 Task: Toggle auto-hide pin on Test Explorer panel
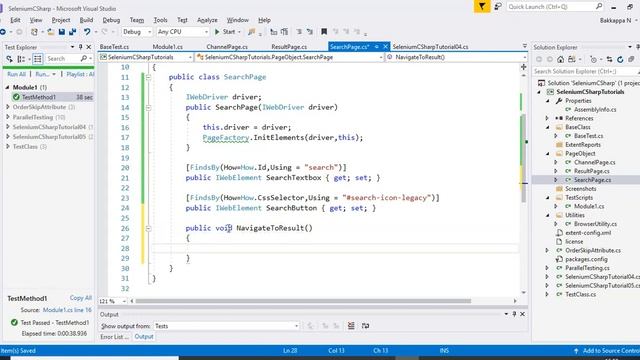point(80,47)
